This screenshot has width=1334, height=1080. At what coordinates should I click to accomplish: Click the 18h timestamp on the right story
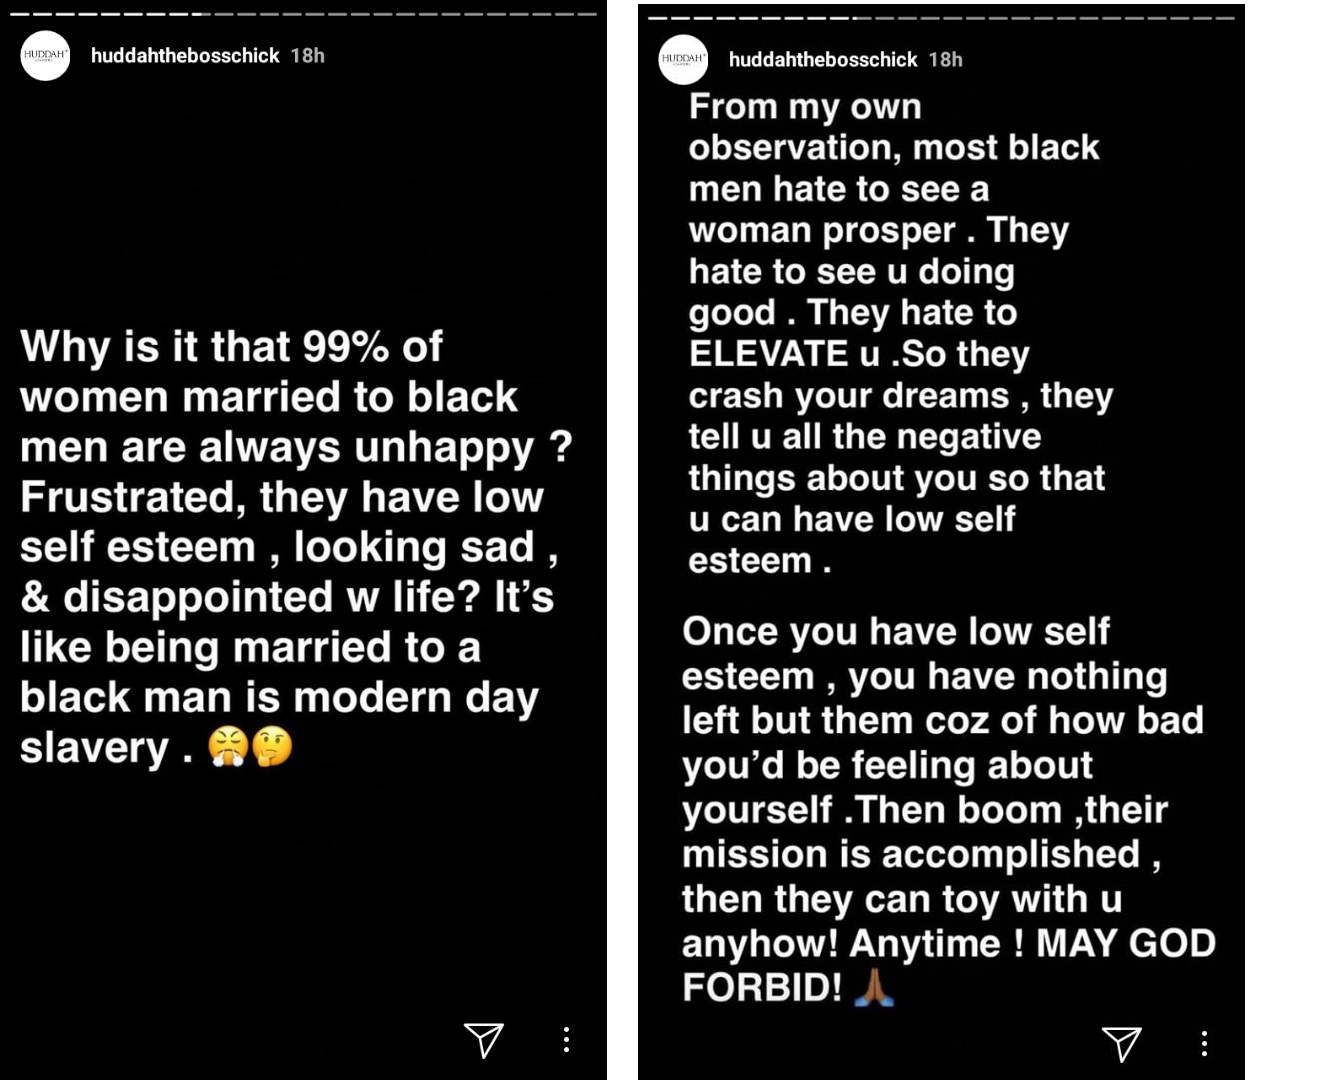(946, 60)
